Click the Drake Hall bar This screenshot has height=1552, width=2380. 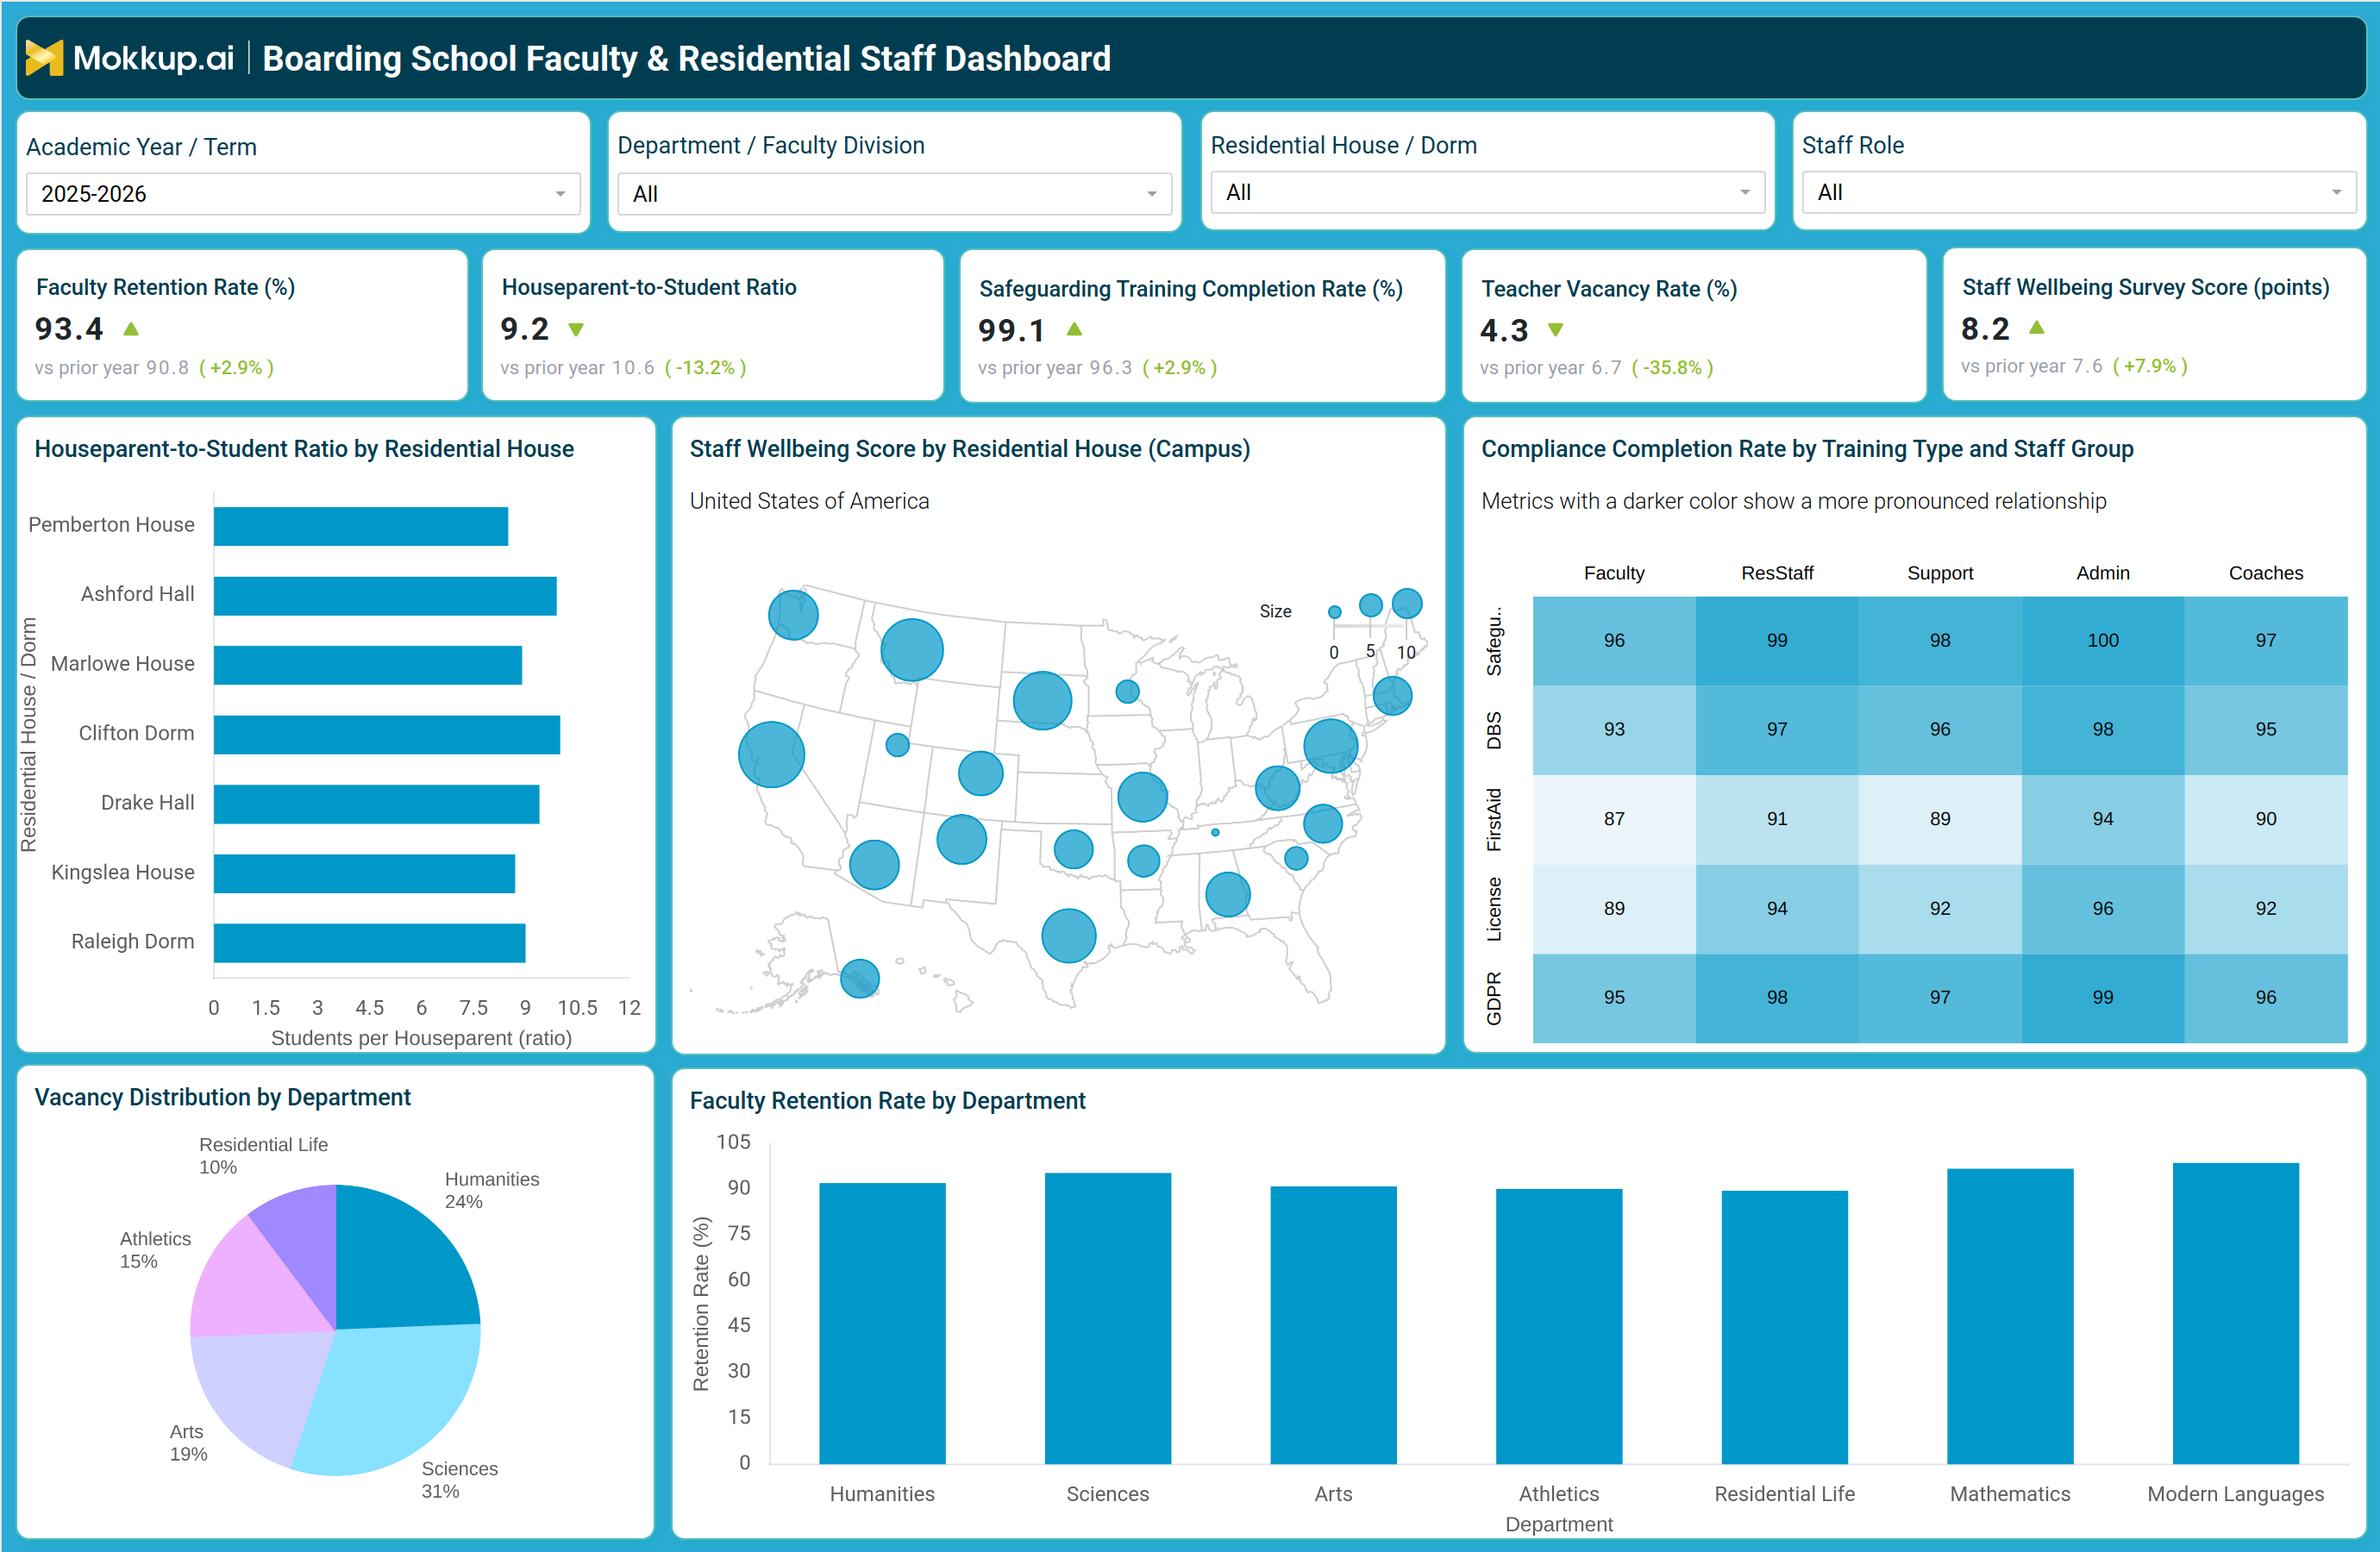click(x=377, y=804)
